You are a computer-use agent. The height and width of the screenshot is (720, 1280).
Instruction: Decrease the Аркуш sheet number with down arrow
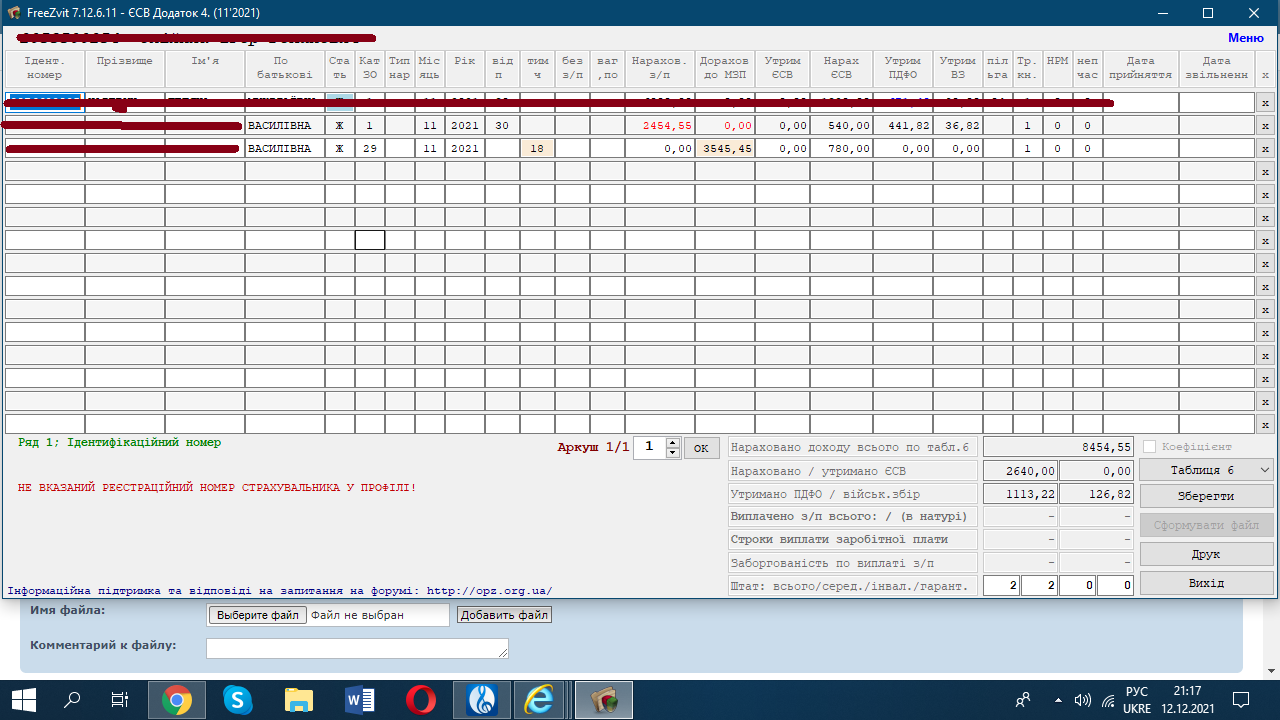(673, 453)
